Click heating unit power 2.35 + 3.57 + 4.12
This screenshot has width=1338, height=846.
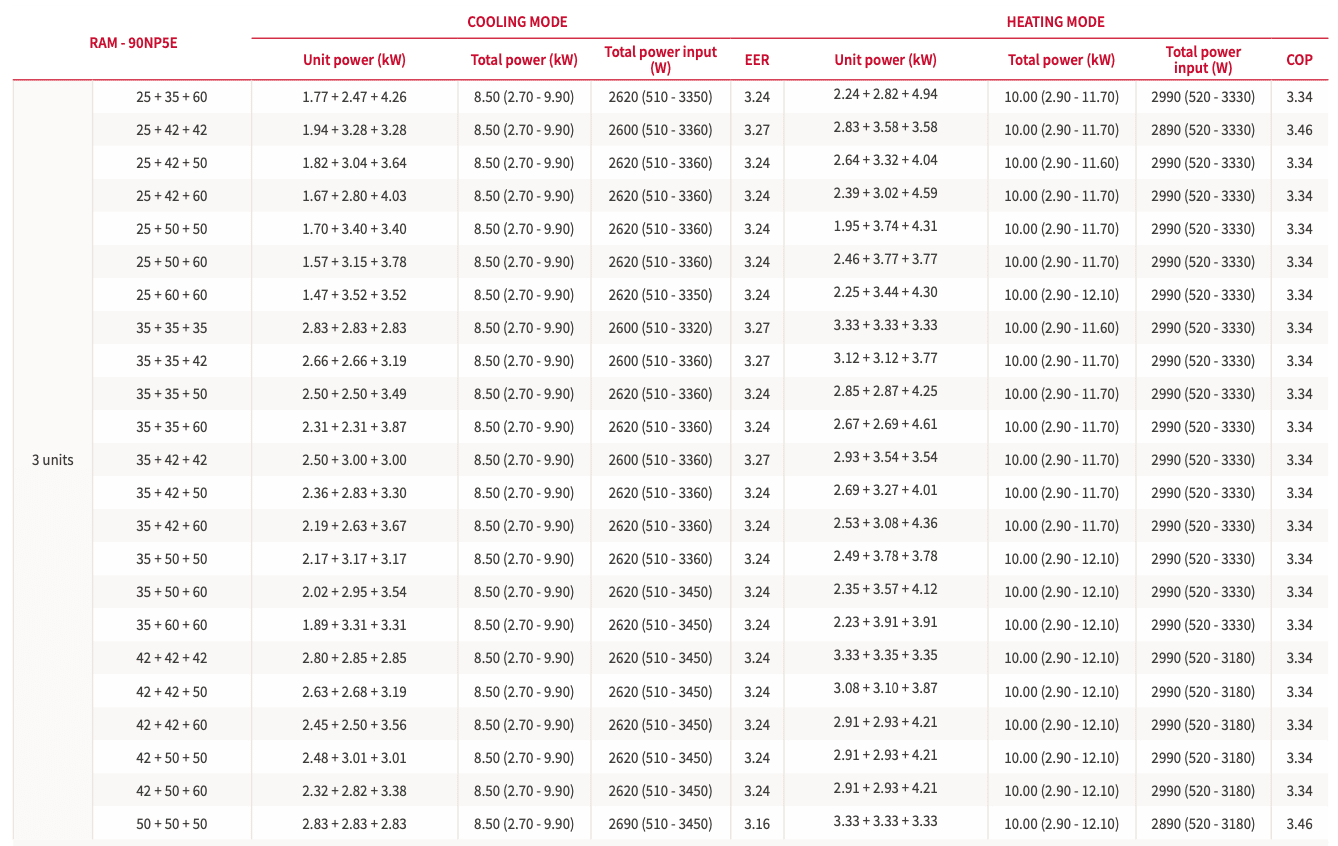(x=885, y=589)
